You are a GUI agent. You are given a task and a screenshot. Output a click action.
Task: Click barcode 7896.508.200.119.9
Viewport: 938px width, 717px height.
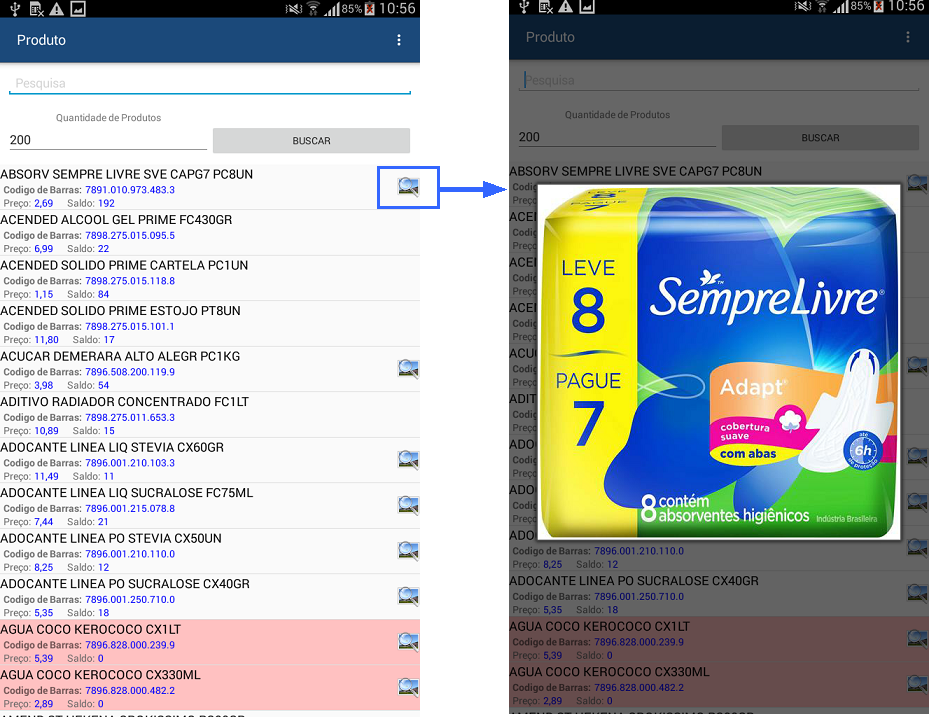[130, 371]
